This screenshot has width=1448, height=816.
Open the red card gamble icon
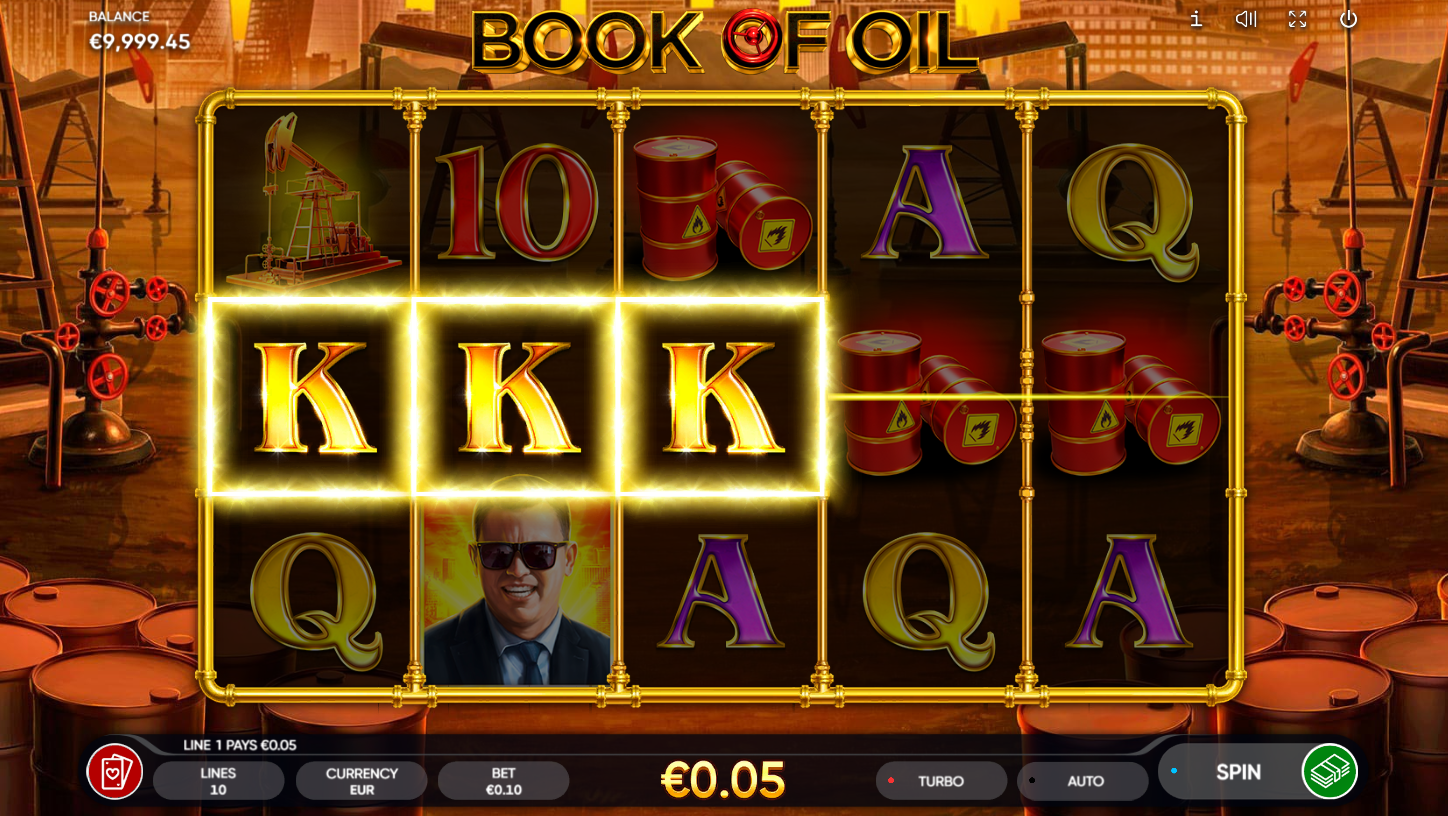tap(115, 772)
